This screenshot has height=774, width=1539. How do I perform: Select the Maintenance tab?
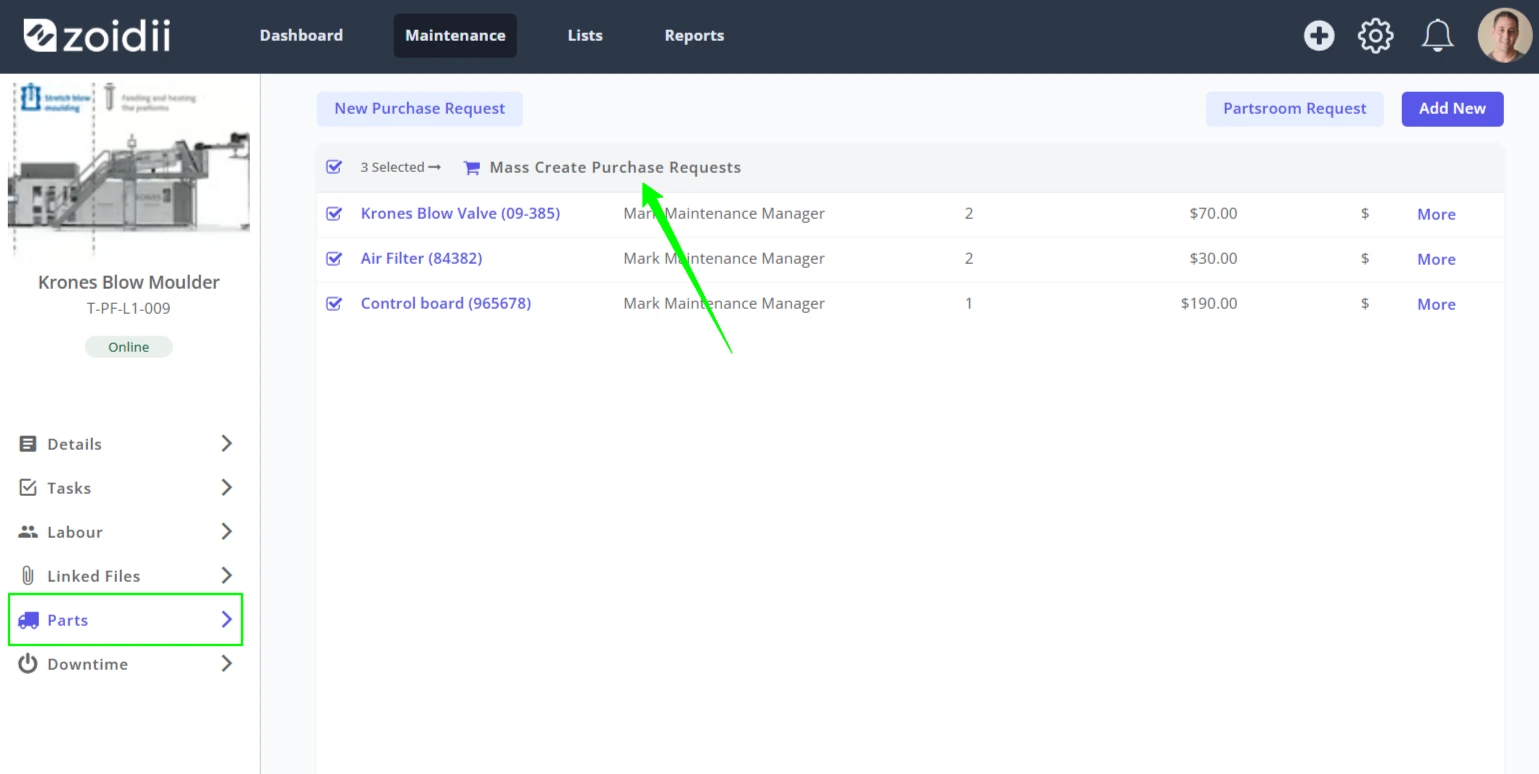coord(455,35)
